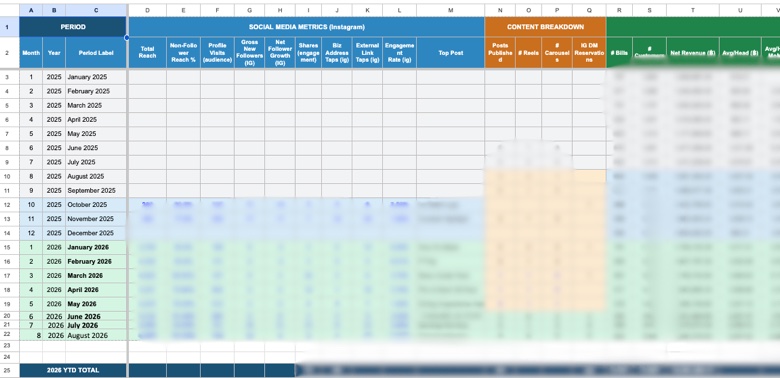Click SOCIAL MEDIA METRICS (Instagram) header

306,27
